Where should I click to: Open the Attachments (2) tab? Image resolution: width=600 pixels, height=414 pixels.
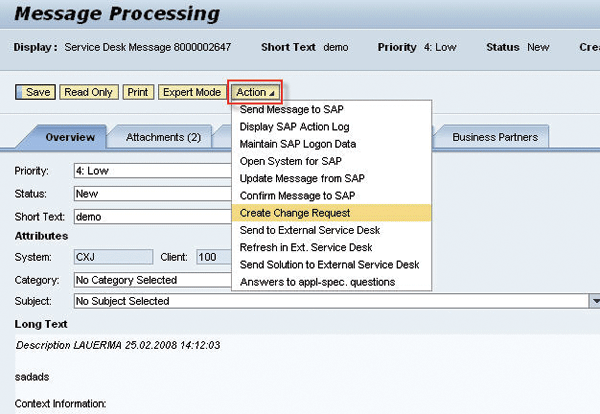[x=163, y=137]
